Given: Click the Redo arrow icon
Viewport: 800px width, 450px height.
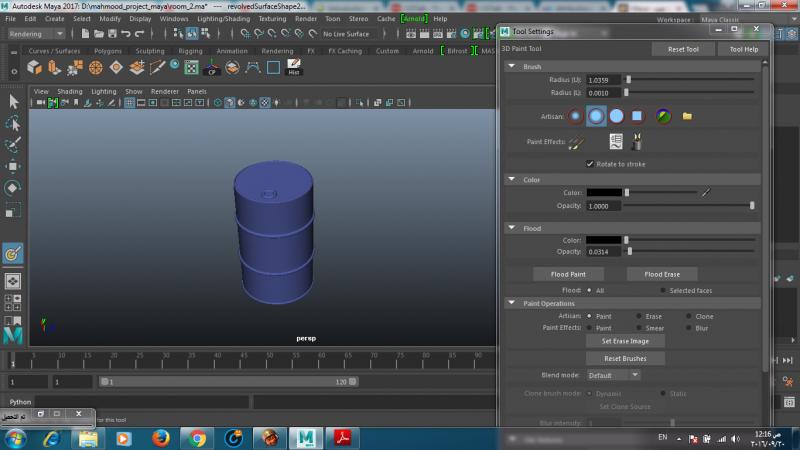Looking at the screenshot, I should 139,34.
